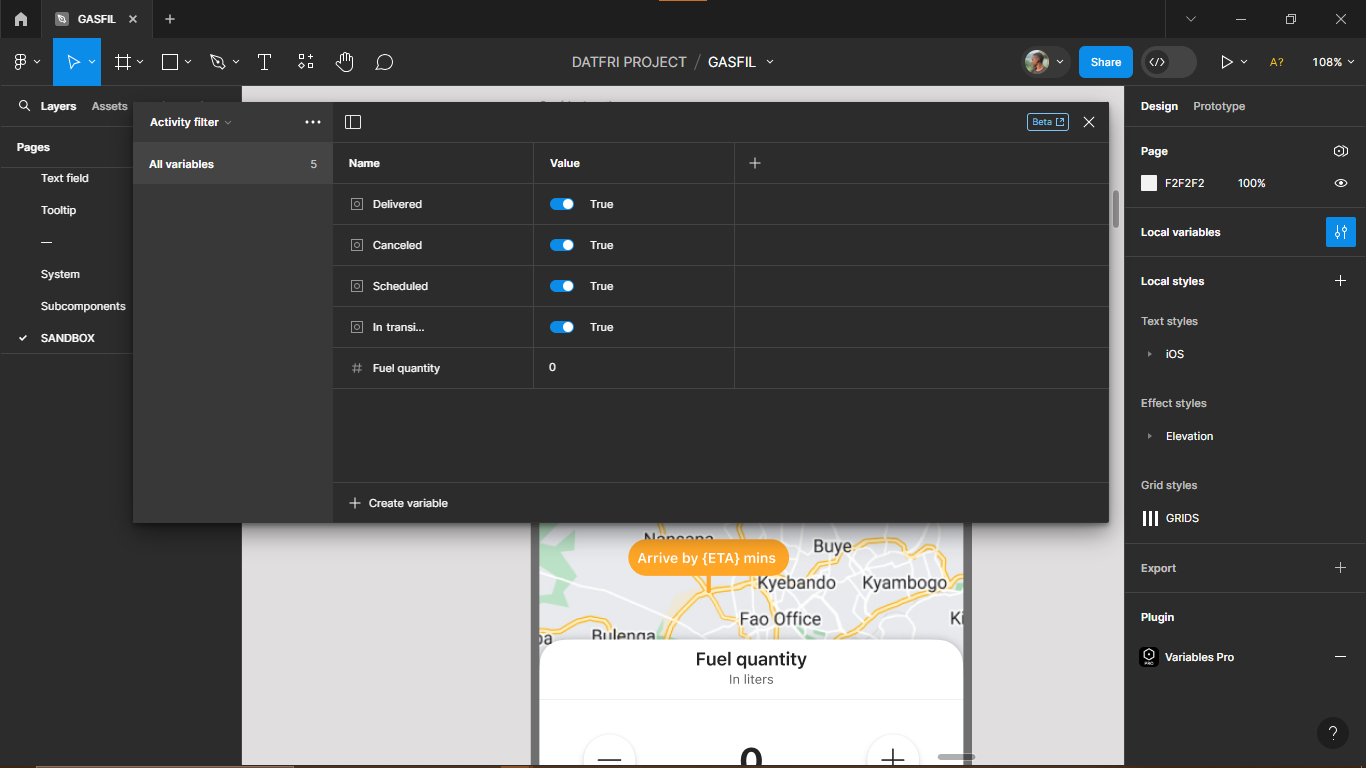Viewport: 1366px width, 768px height.
Task: Click the Share button
Action: [1106, 62]
